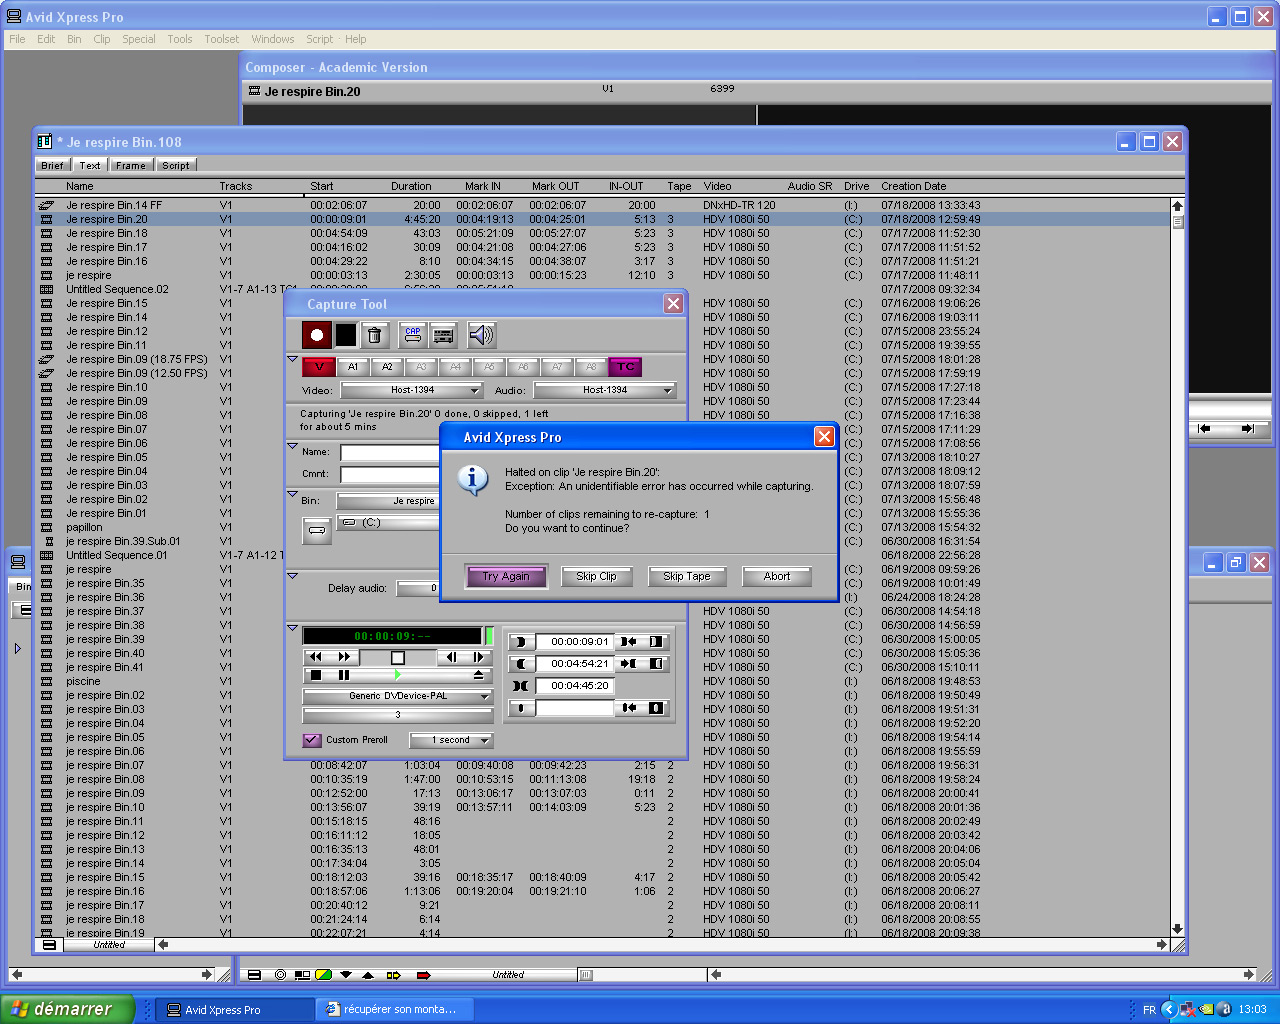Collapse the Name section triangle

[x=293, y=446]
